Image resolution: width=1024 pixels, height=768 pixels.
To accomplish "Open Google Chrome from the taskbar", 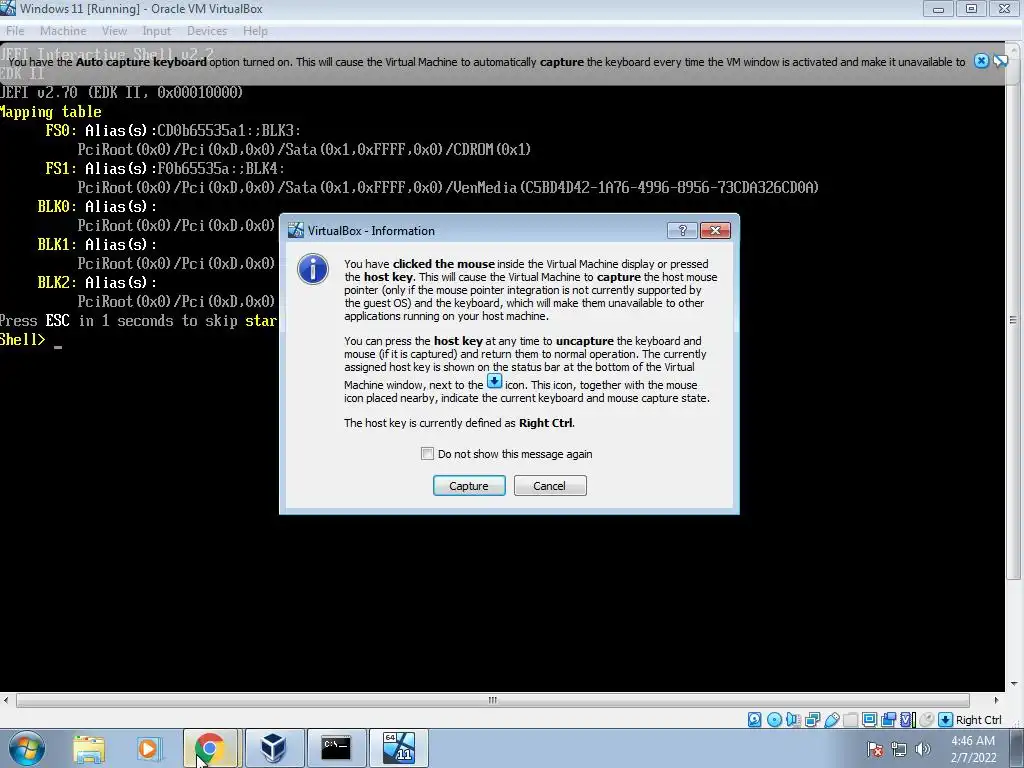I will (210, 748).
